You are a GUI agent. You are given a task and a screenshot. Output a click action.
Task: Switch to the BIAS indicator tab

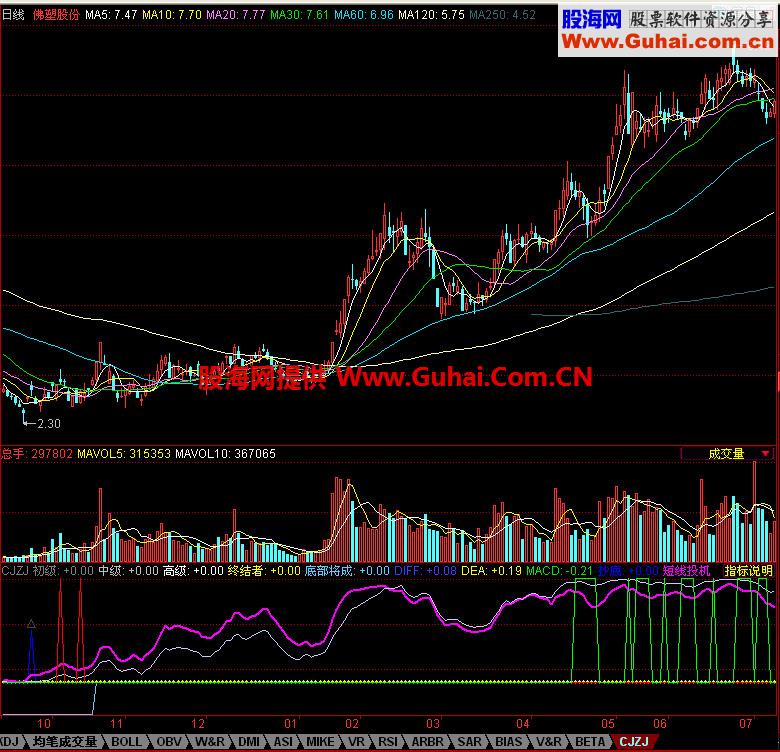pos(508,742)
